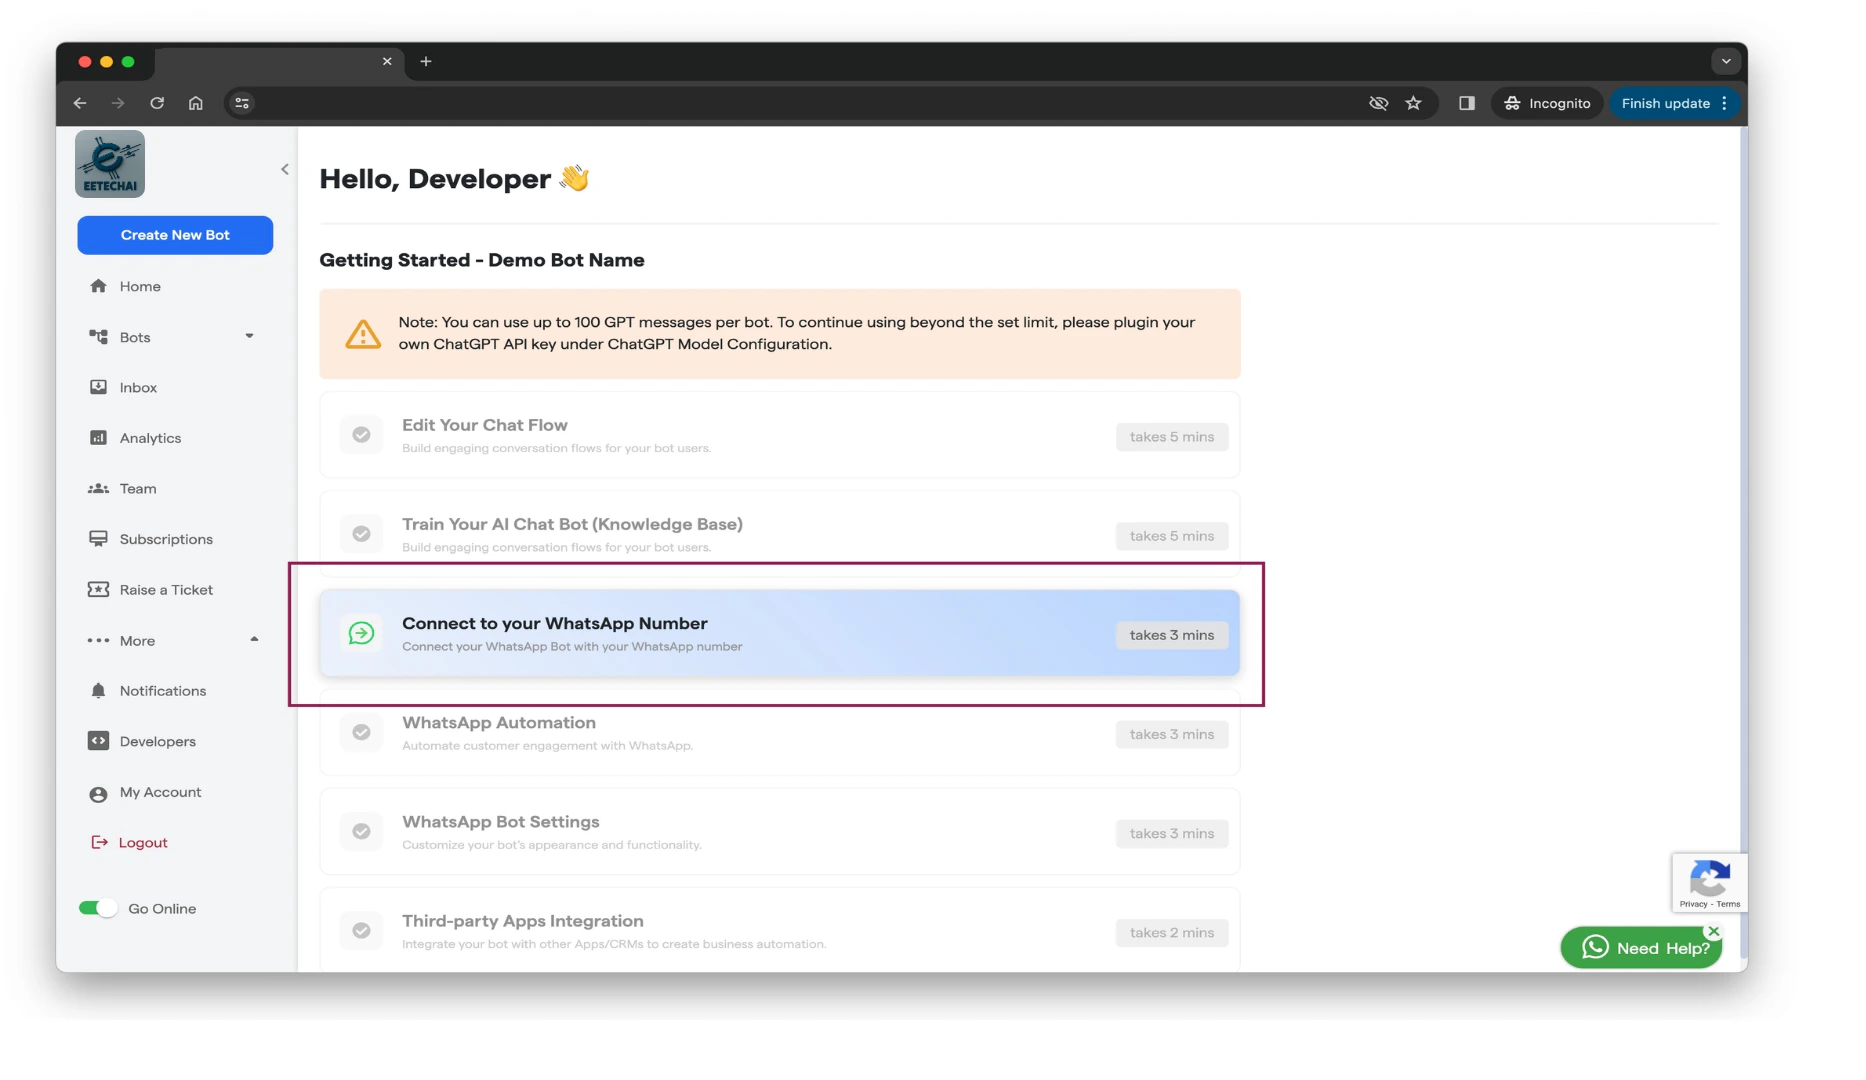The image size is (1866, 1080).
Task: Open the tab search dropdown
Action: point(1726,61)
